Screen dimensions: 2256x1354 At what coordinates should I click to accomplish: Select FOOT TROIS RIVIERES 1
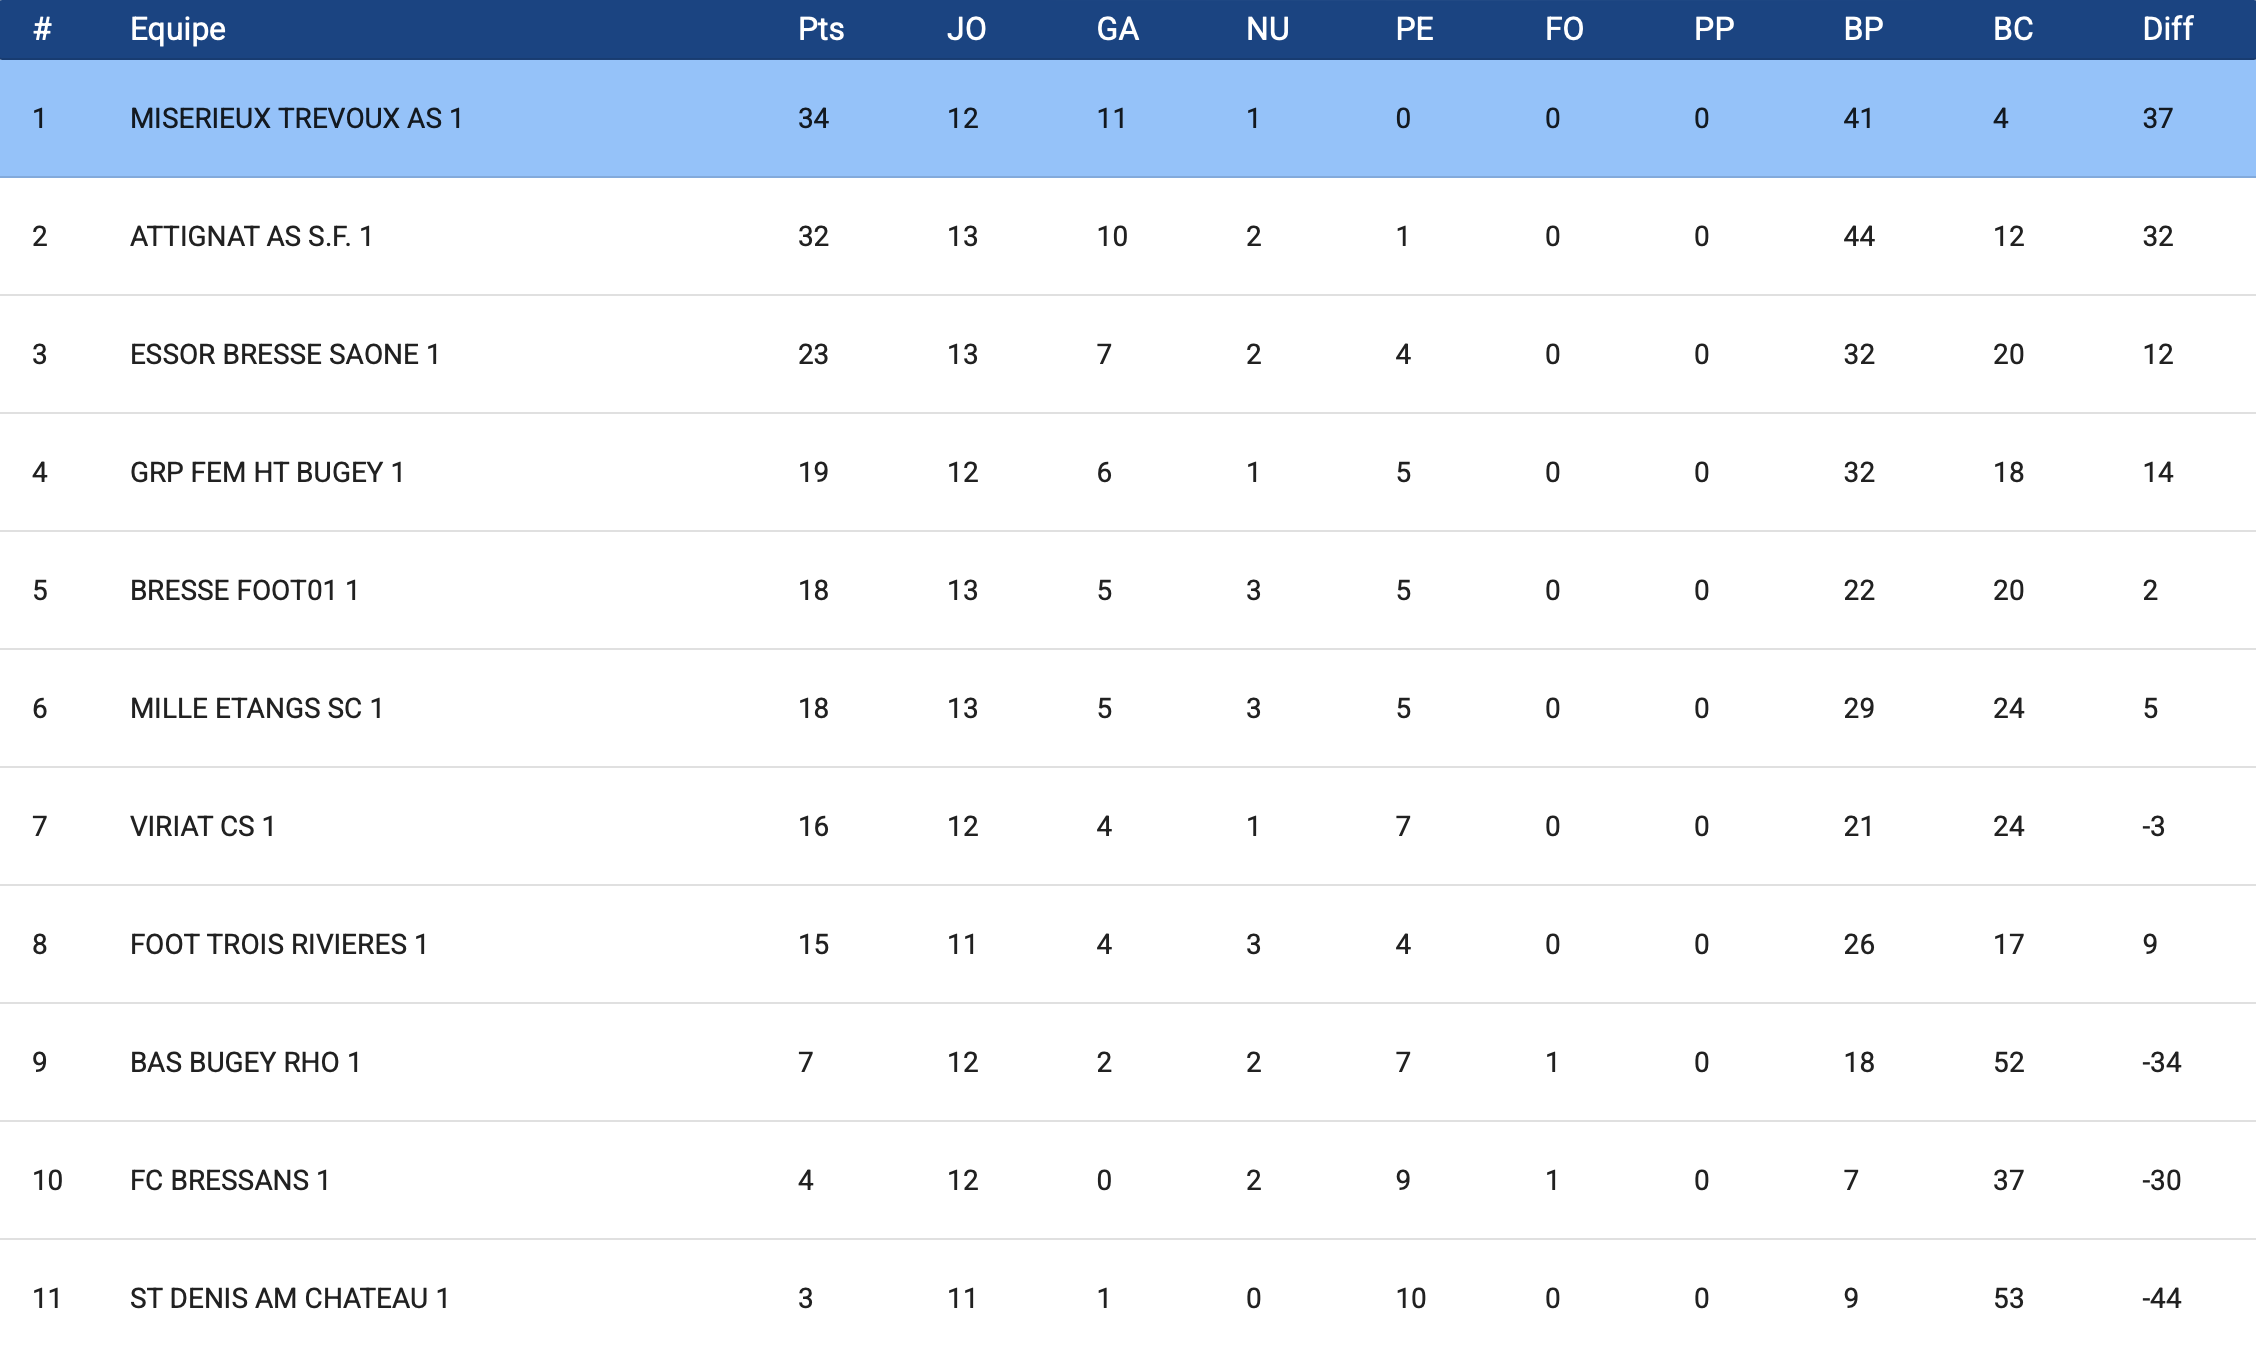278,944
